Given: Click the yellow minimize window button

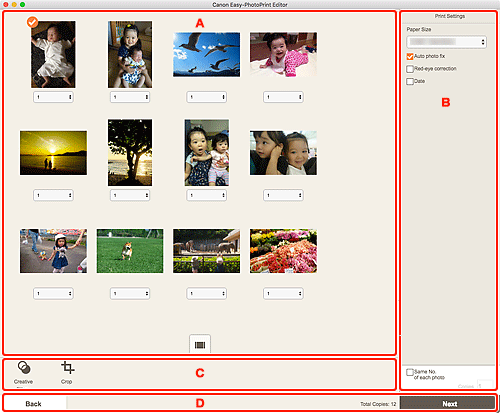Looking at the screenshot, I should [x=14, y=5].
